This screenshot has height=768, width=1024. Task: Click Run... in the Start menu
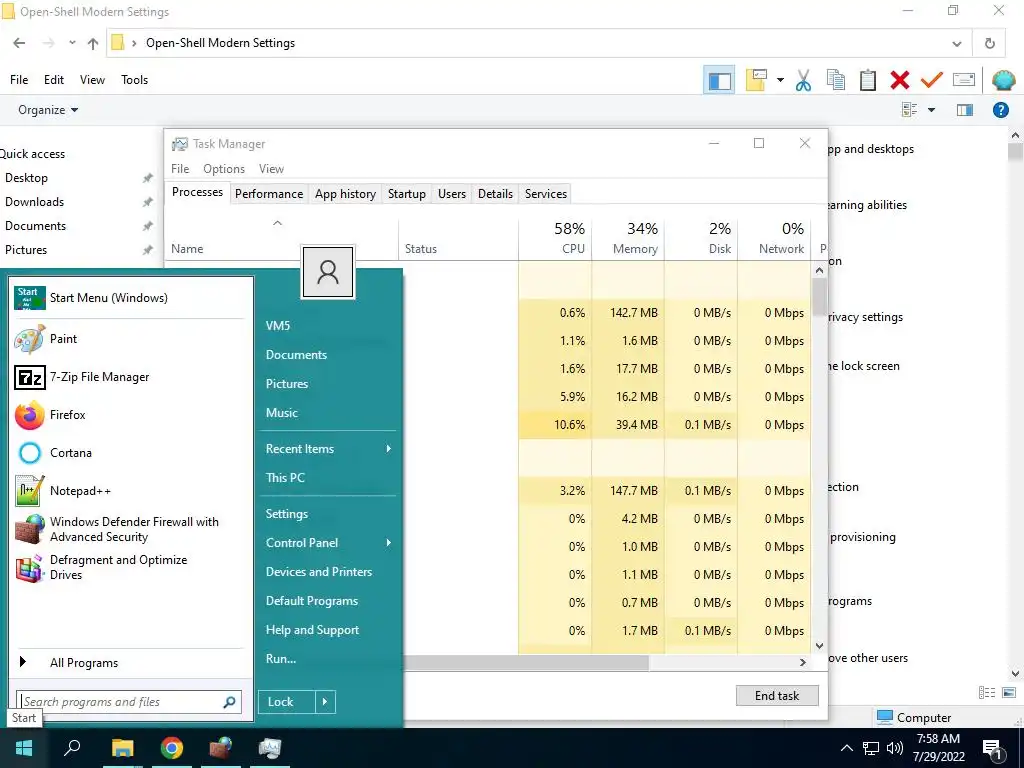[x=327, y=659]
